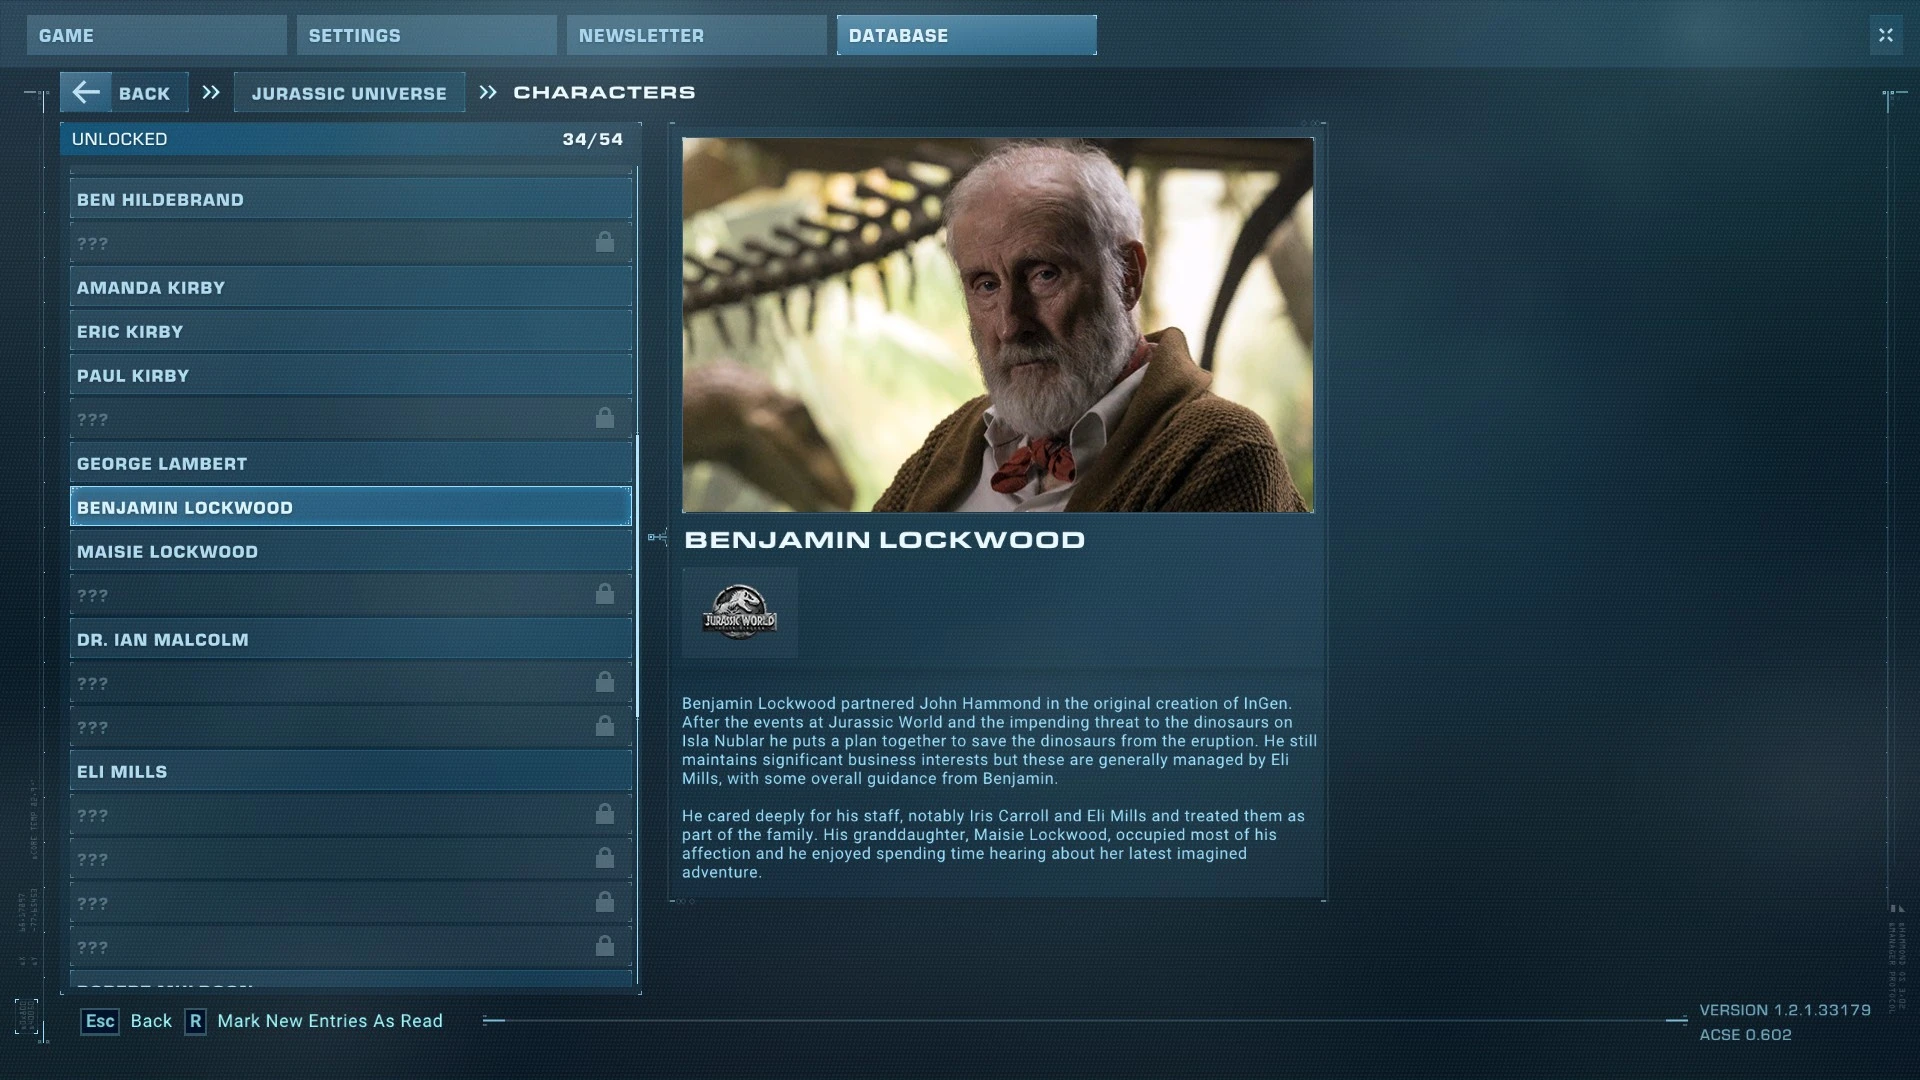Mark New Entries As Read
1920x1080 pixels.
pyautogui.click(x=330, y=1021)
